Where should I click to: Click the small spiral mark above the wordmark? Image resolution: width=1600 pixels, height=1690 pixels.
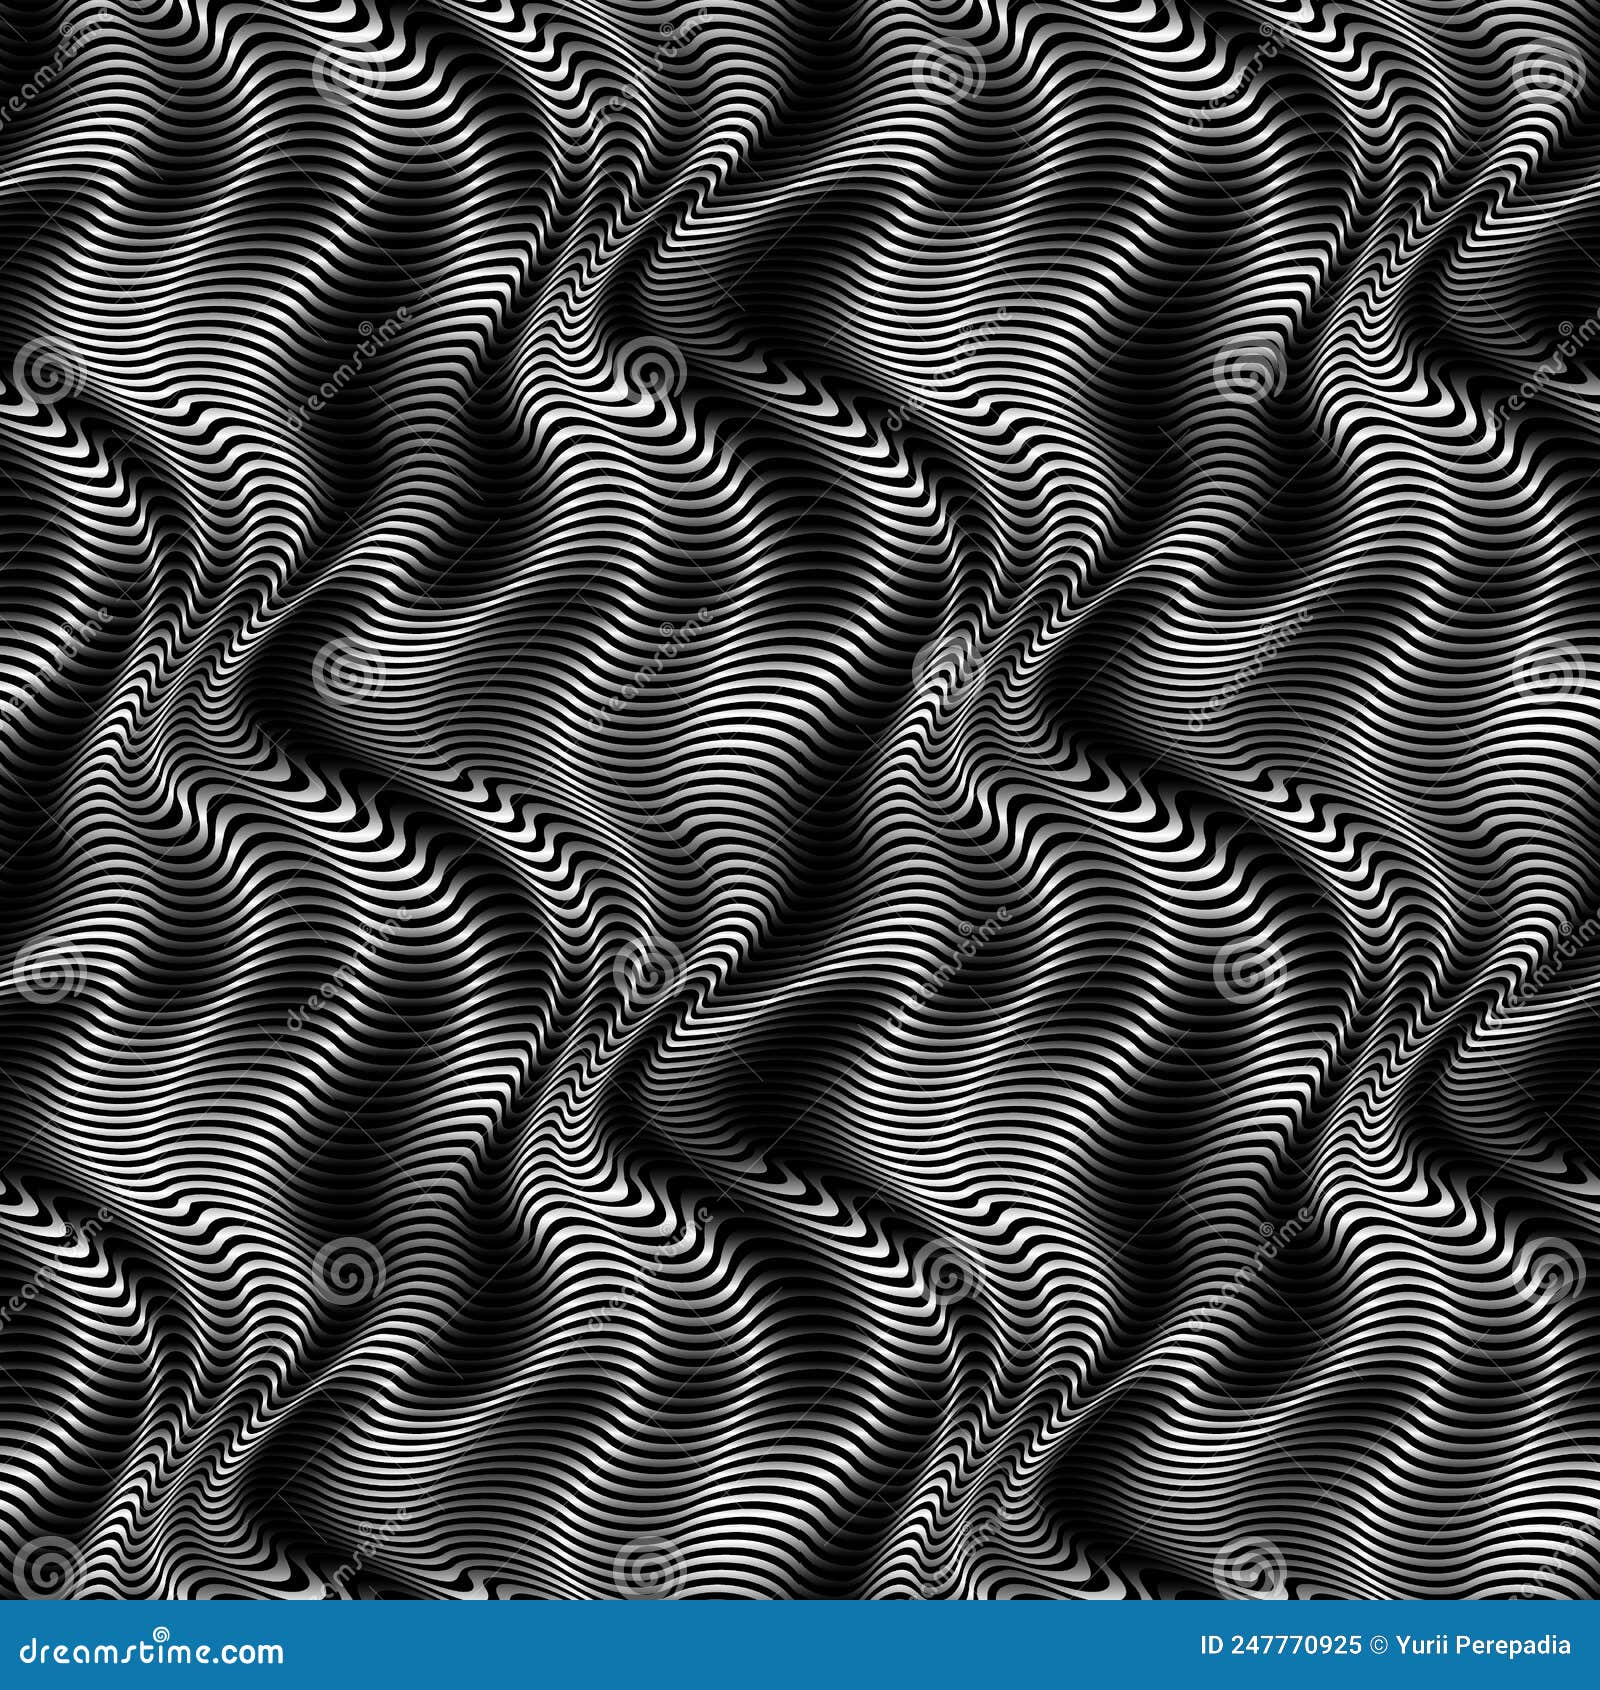(x=160, y=1632)
